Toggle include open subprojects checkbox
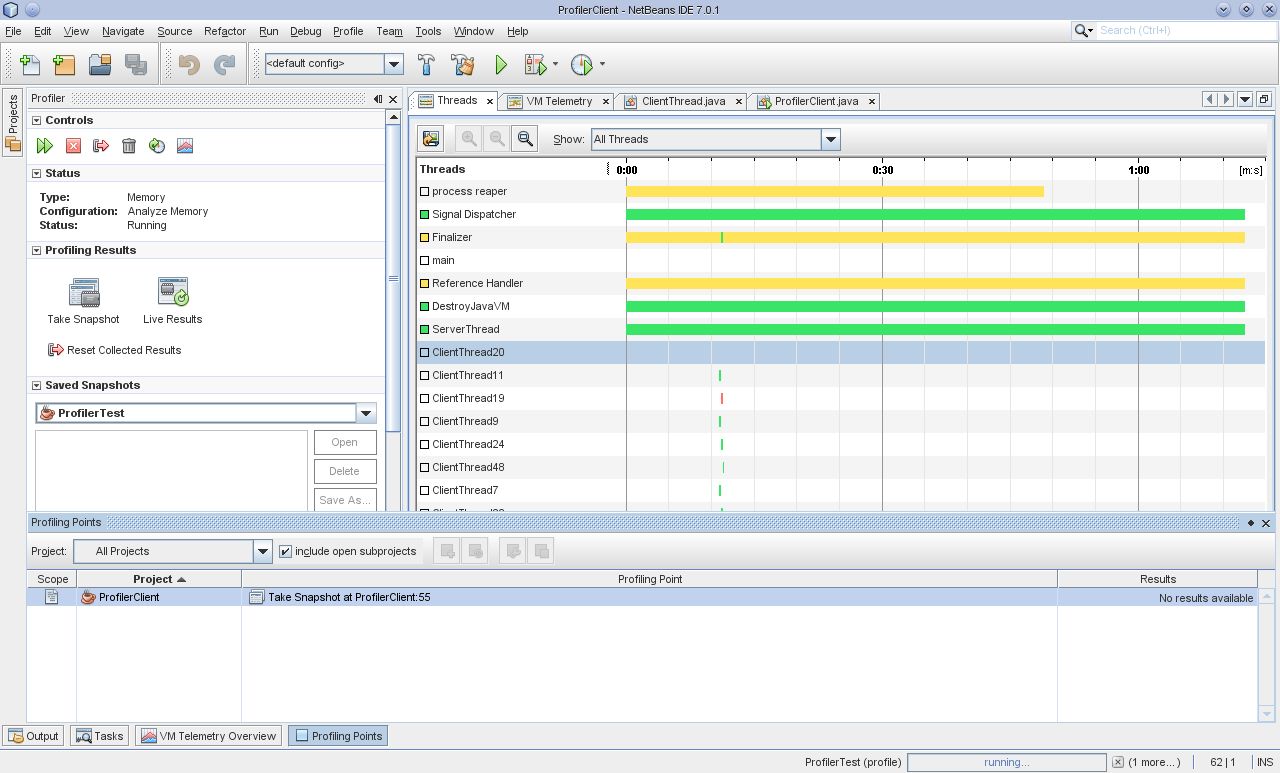The height and width of the screenshot is (773, 1280). click(x=286, y=551)
